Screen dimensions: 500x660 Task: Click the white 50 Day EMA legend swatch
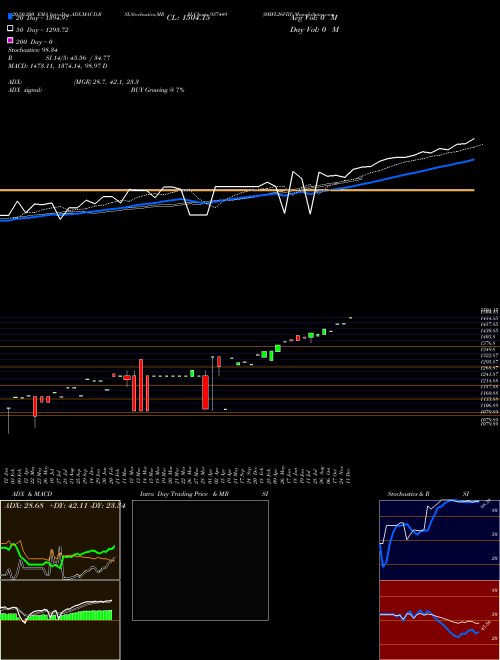(10, 29)
